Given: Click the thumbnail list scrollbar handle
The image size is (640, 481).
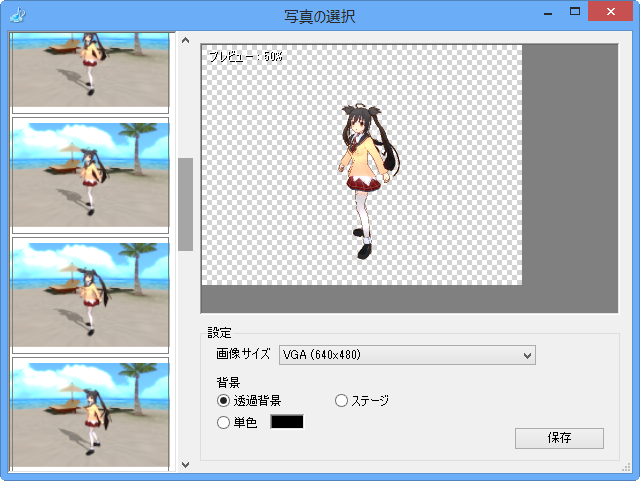Looking at the screenshot, I should pos(185,204).
